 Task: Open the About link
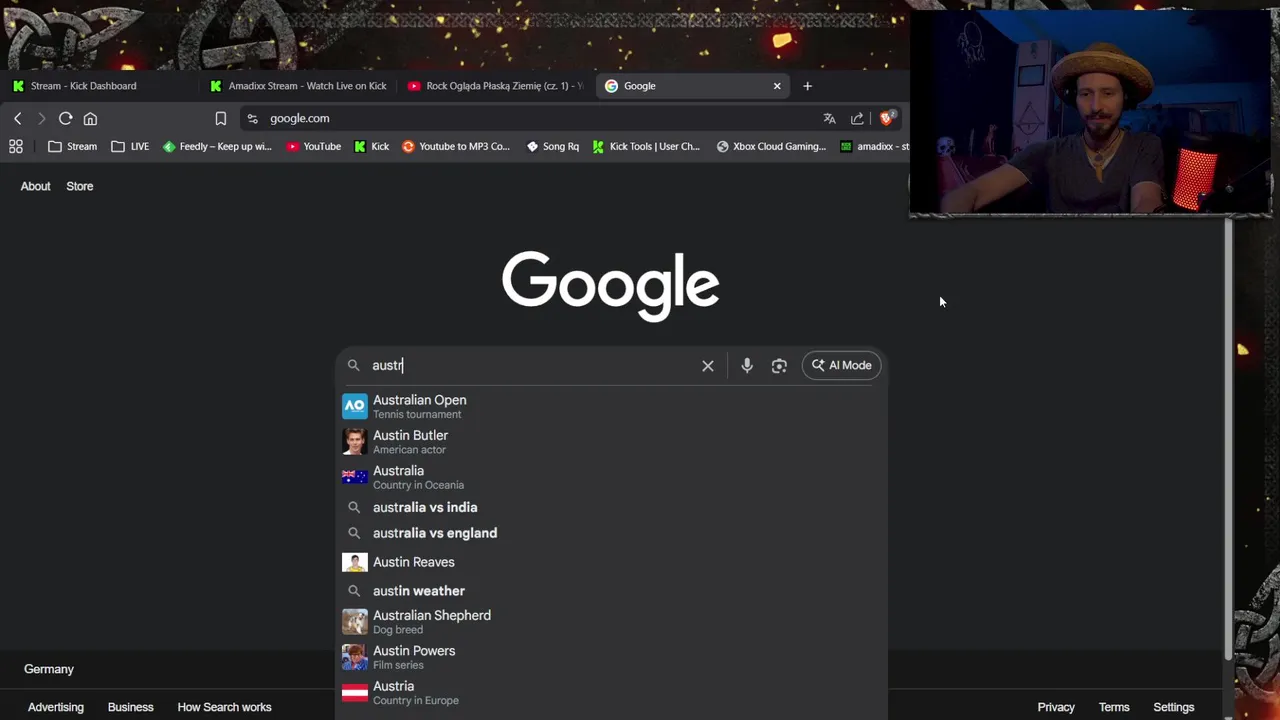tap(35, 186)
